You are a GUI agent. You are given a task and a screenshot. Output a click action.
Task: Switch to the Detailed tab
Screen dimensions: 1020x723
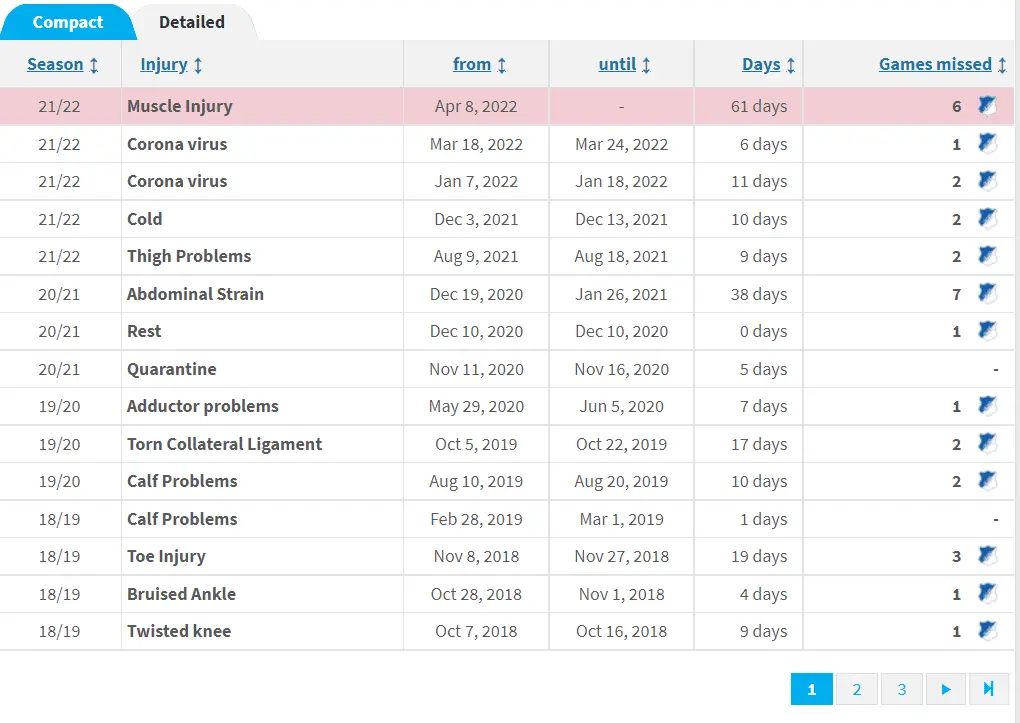click(x=192, y=22)
